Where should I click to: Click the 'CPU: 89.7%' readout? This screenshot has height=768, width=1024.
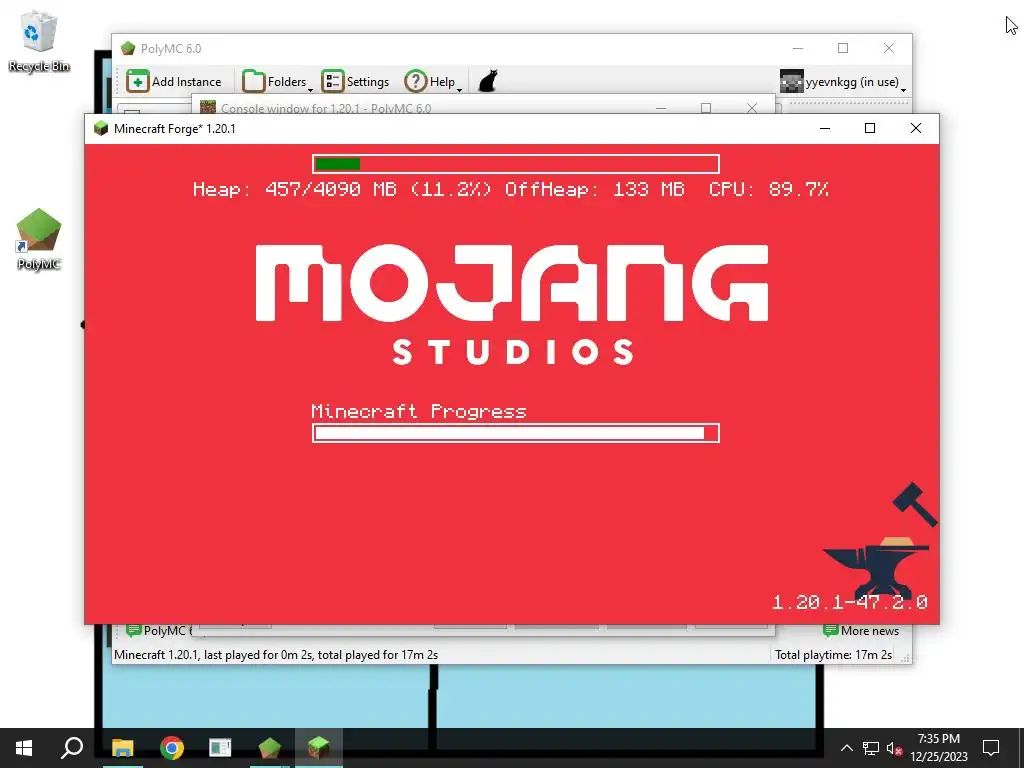click(x=769, y=189)
